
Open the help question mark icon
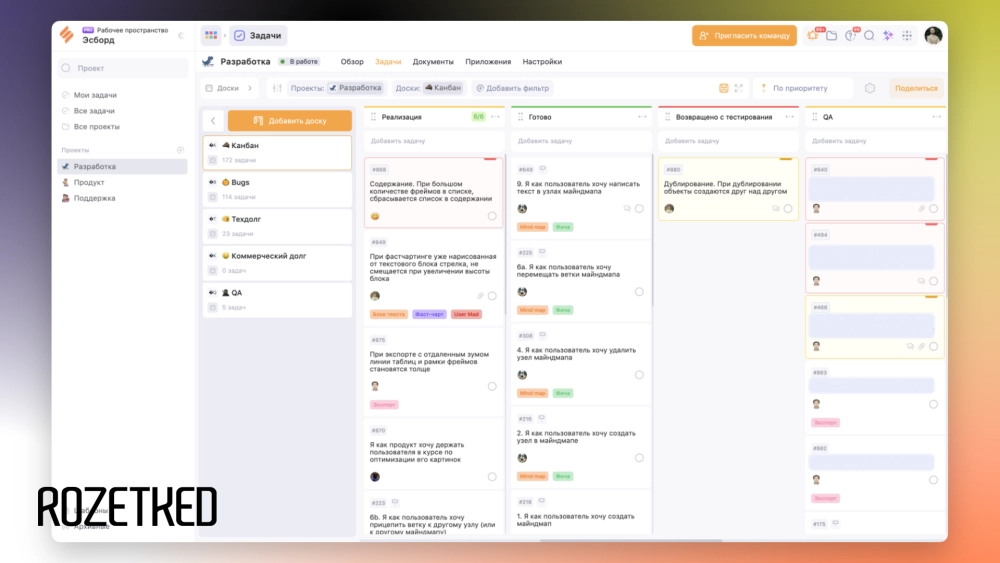click(x=850, y=36)
